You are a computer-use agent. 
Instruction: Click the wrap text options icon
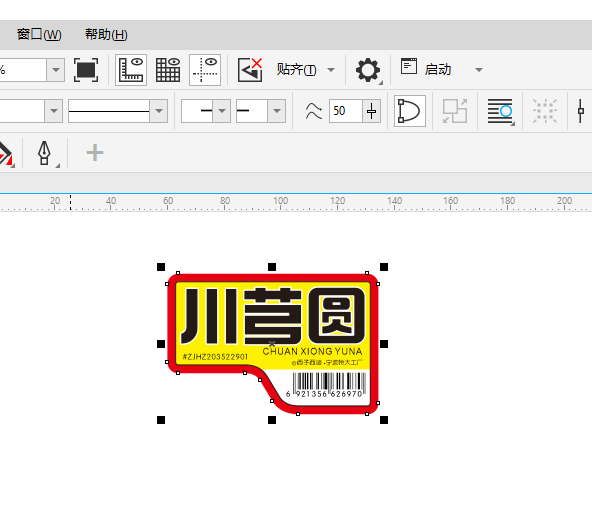point(500,111)
